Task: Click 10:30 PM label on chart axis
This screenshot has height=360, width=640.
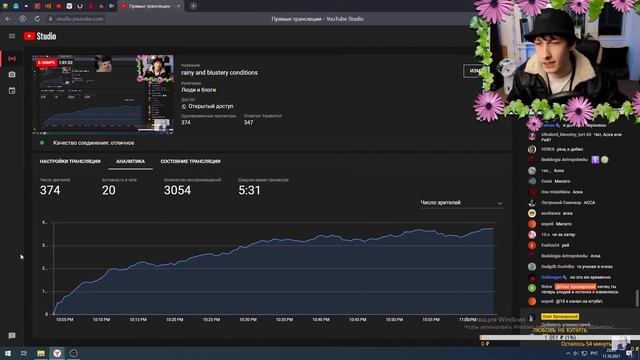Action: [x=248, y=320]
